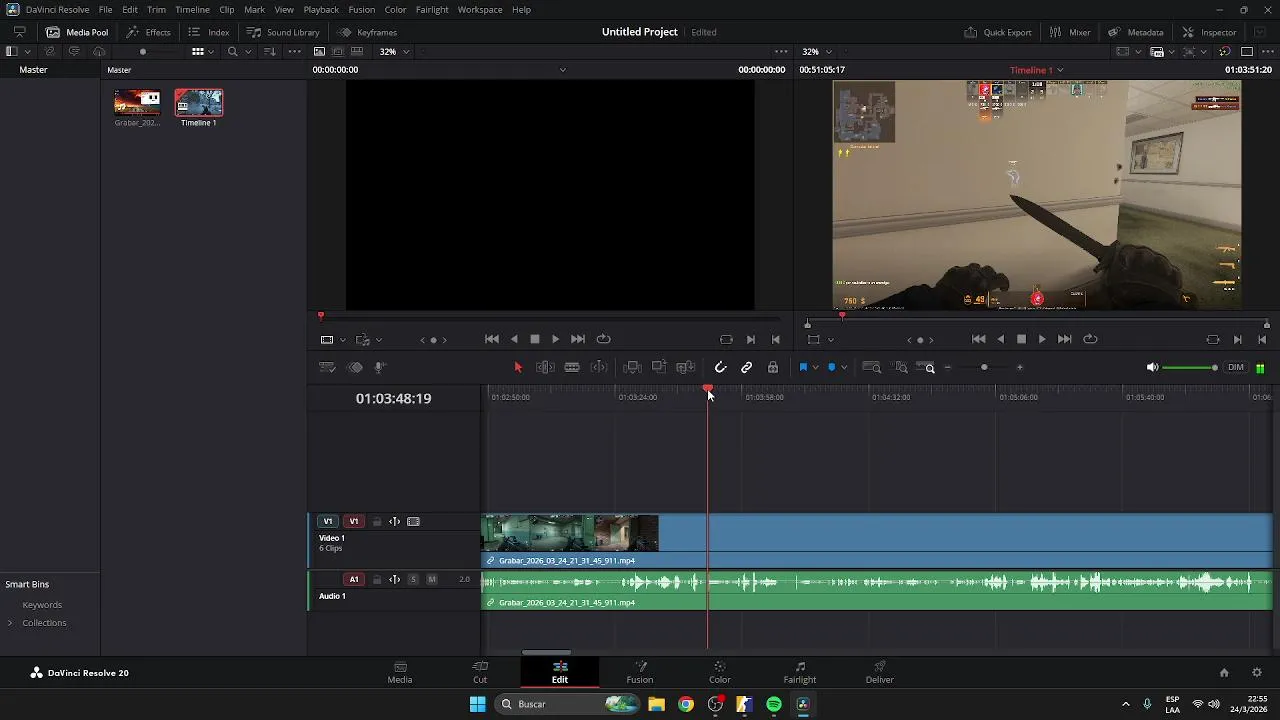Screen dimensions: 1280x720
Task: Click the timeline playhead marker in ruler
Action: pos(708,389)
